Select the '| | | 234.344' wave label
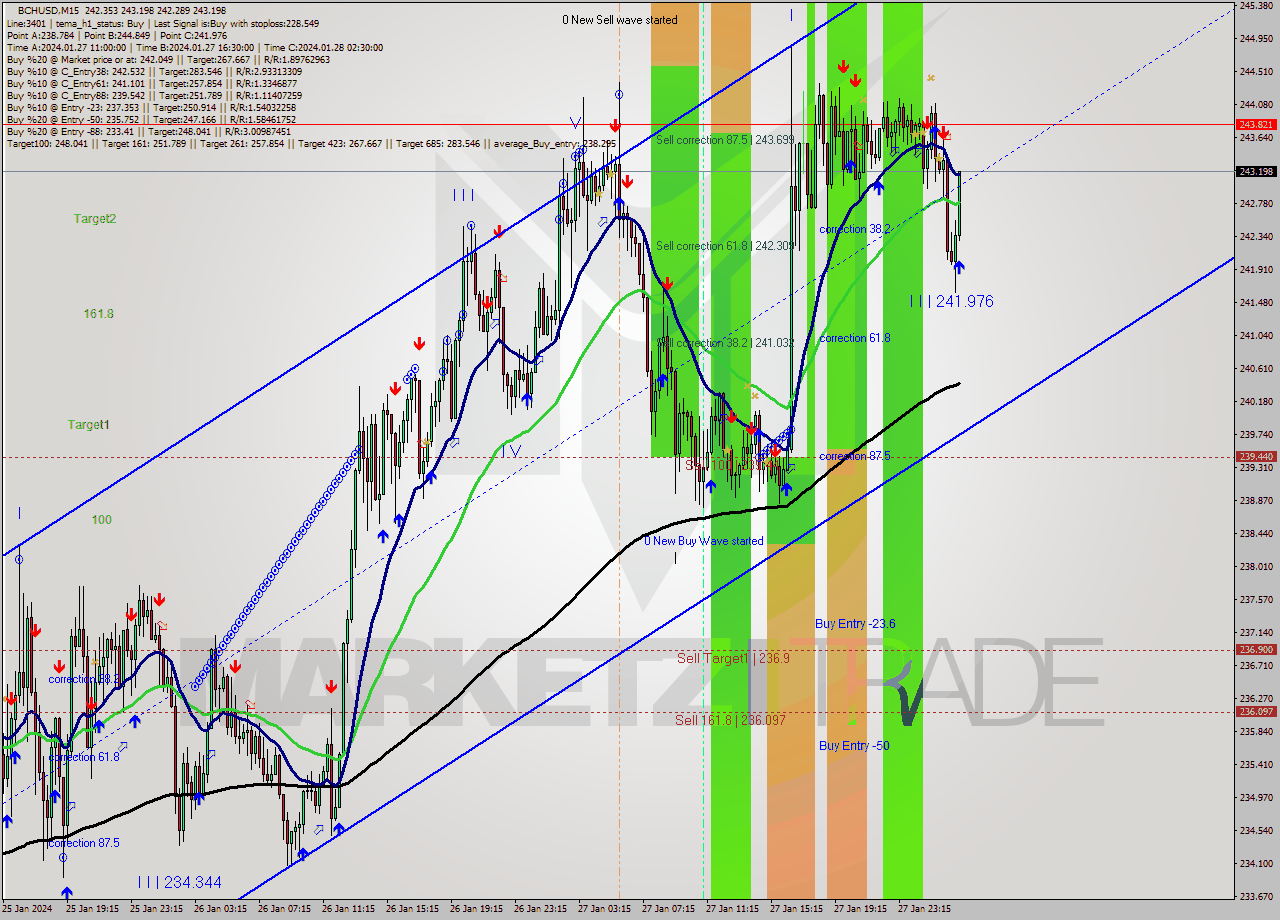1280x920 pixels. [x=180, y=882]
